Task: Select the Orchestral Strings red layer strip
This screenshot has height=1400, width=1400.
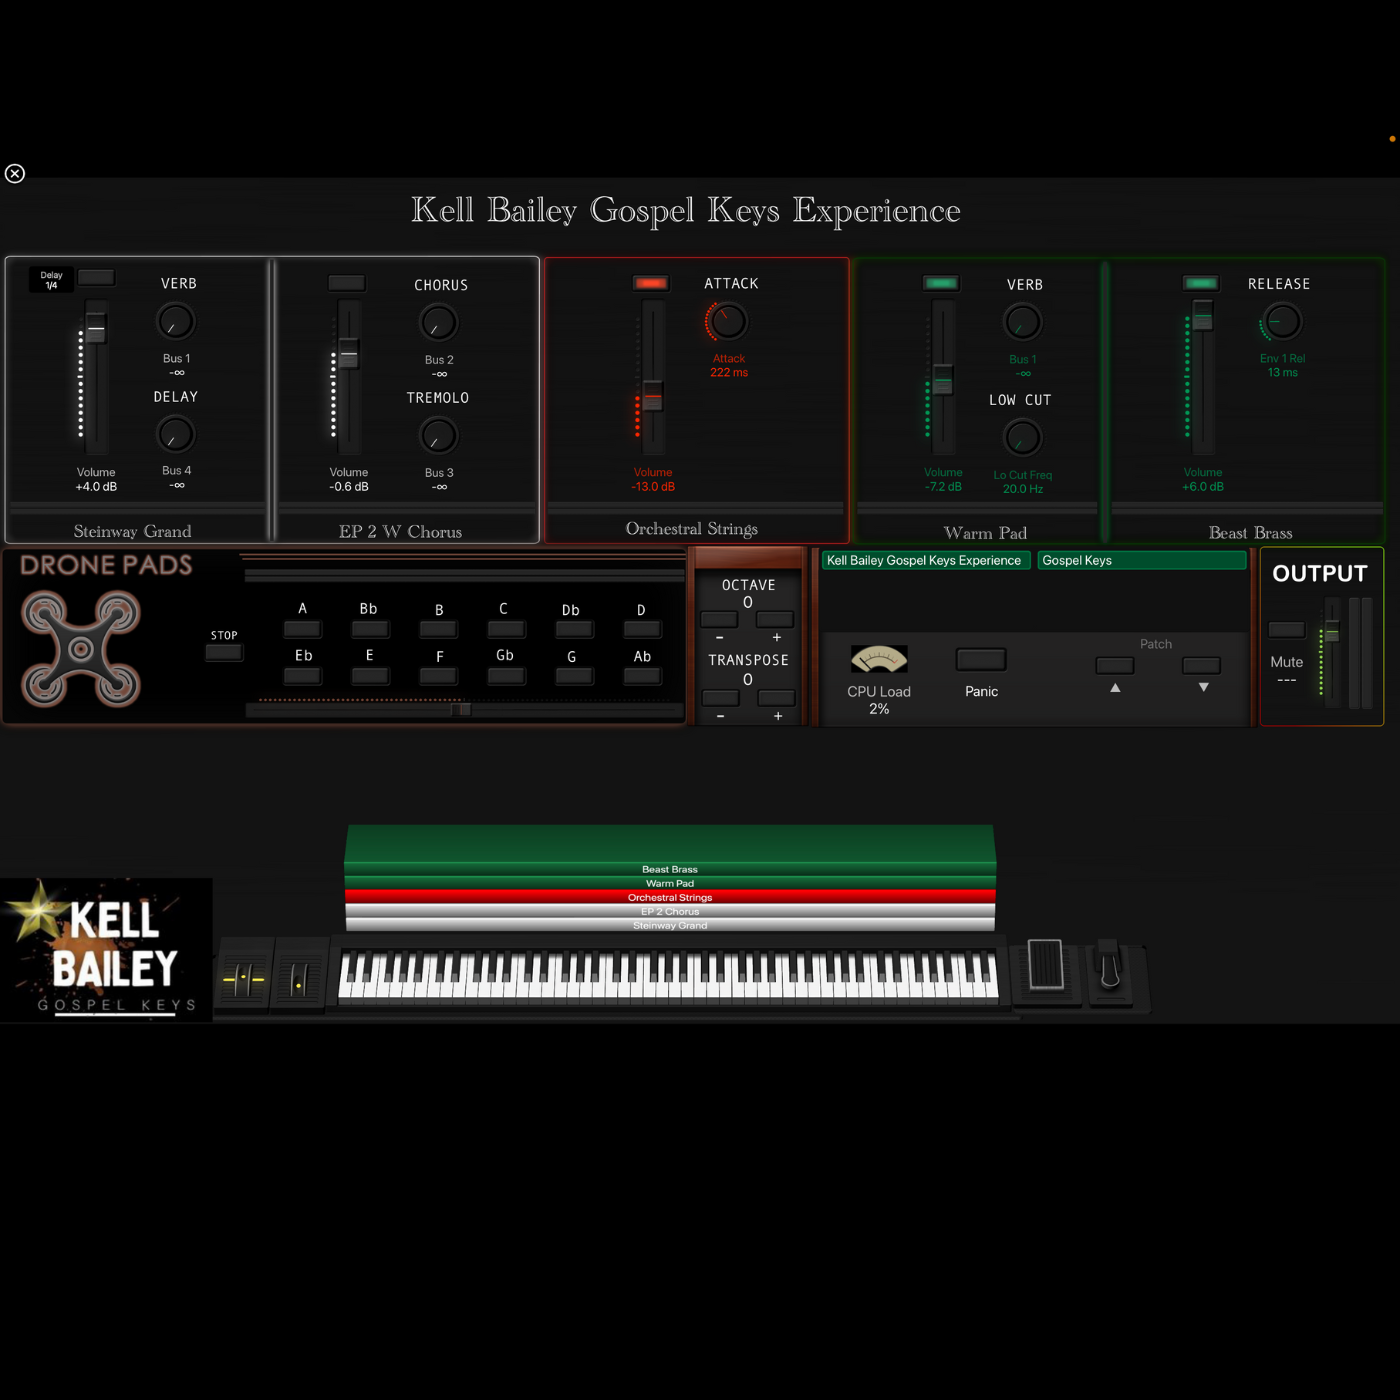Action: pyautogui.click(x=670, y=897)
